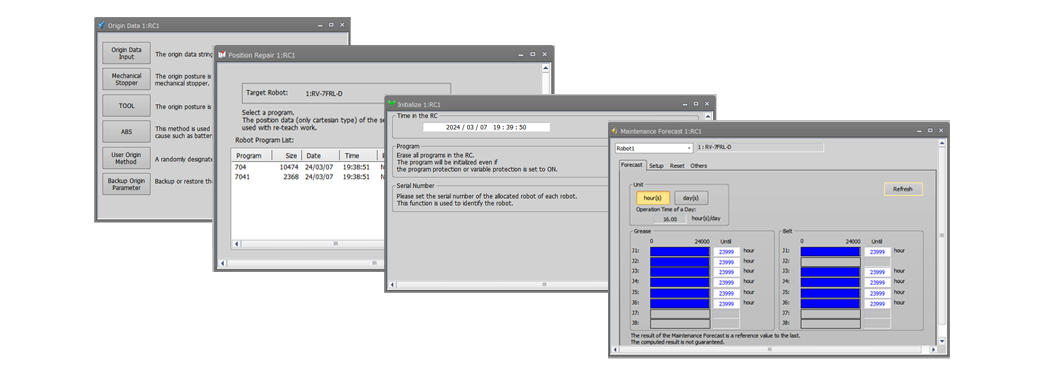Click the Belt J3 Until value

877,272
